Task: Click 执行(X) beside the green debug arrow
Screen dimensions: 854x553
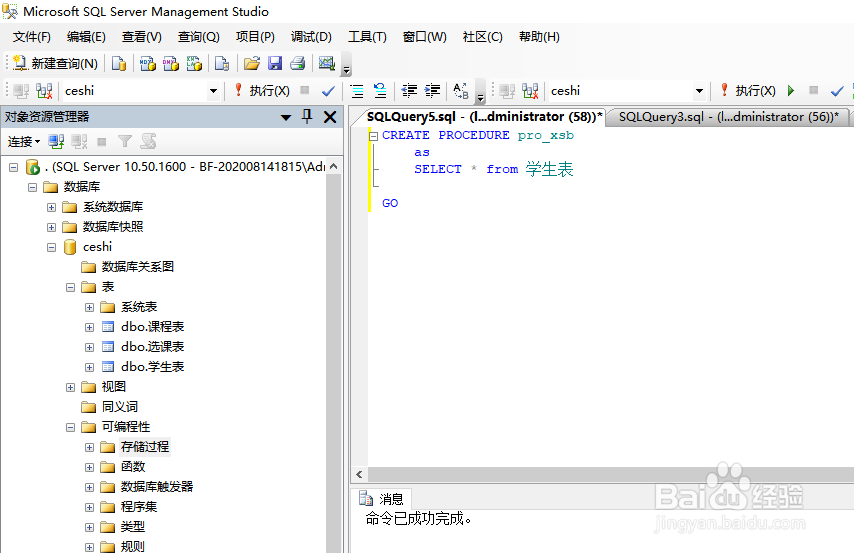Action: (748, 91)
